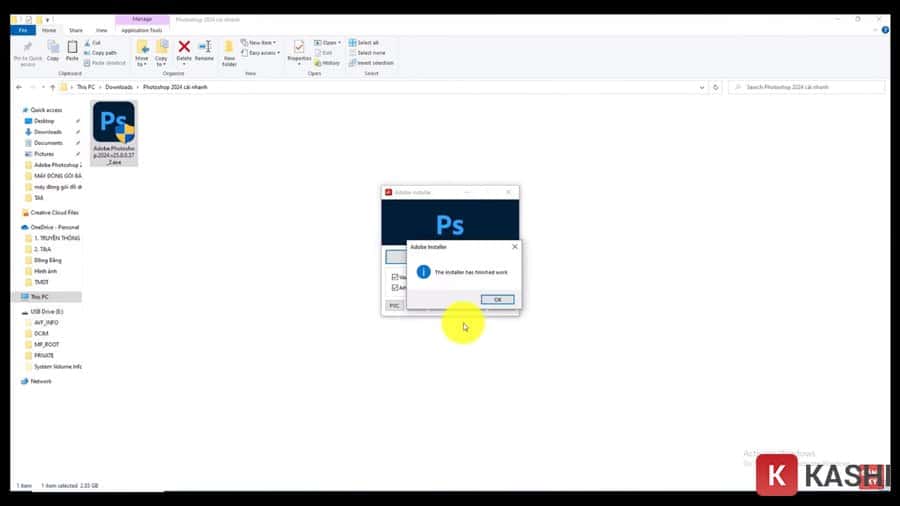Open the recent locations dropdown arrow
Viewport: 900px width, 506px height.
[43, 87]
